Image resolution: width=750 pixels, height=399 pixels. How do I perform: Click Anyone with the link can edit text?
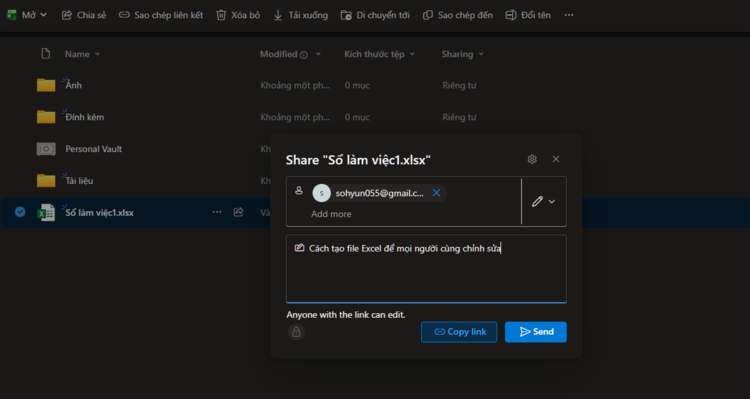pos(346,315)
